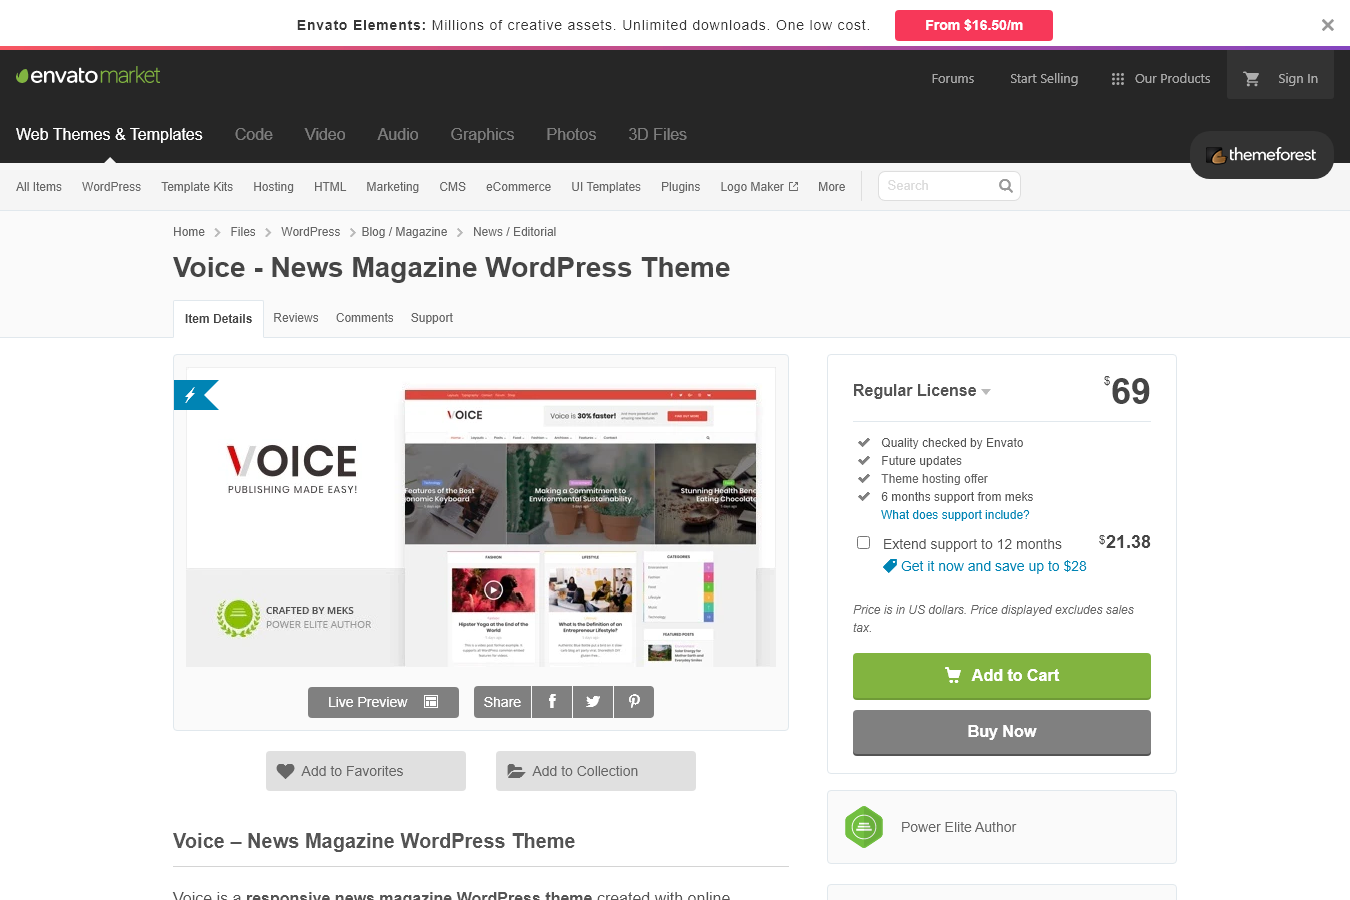Open the More categories menu
The image size is (1350, 900).
(831, 187)
